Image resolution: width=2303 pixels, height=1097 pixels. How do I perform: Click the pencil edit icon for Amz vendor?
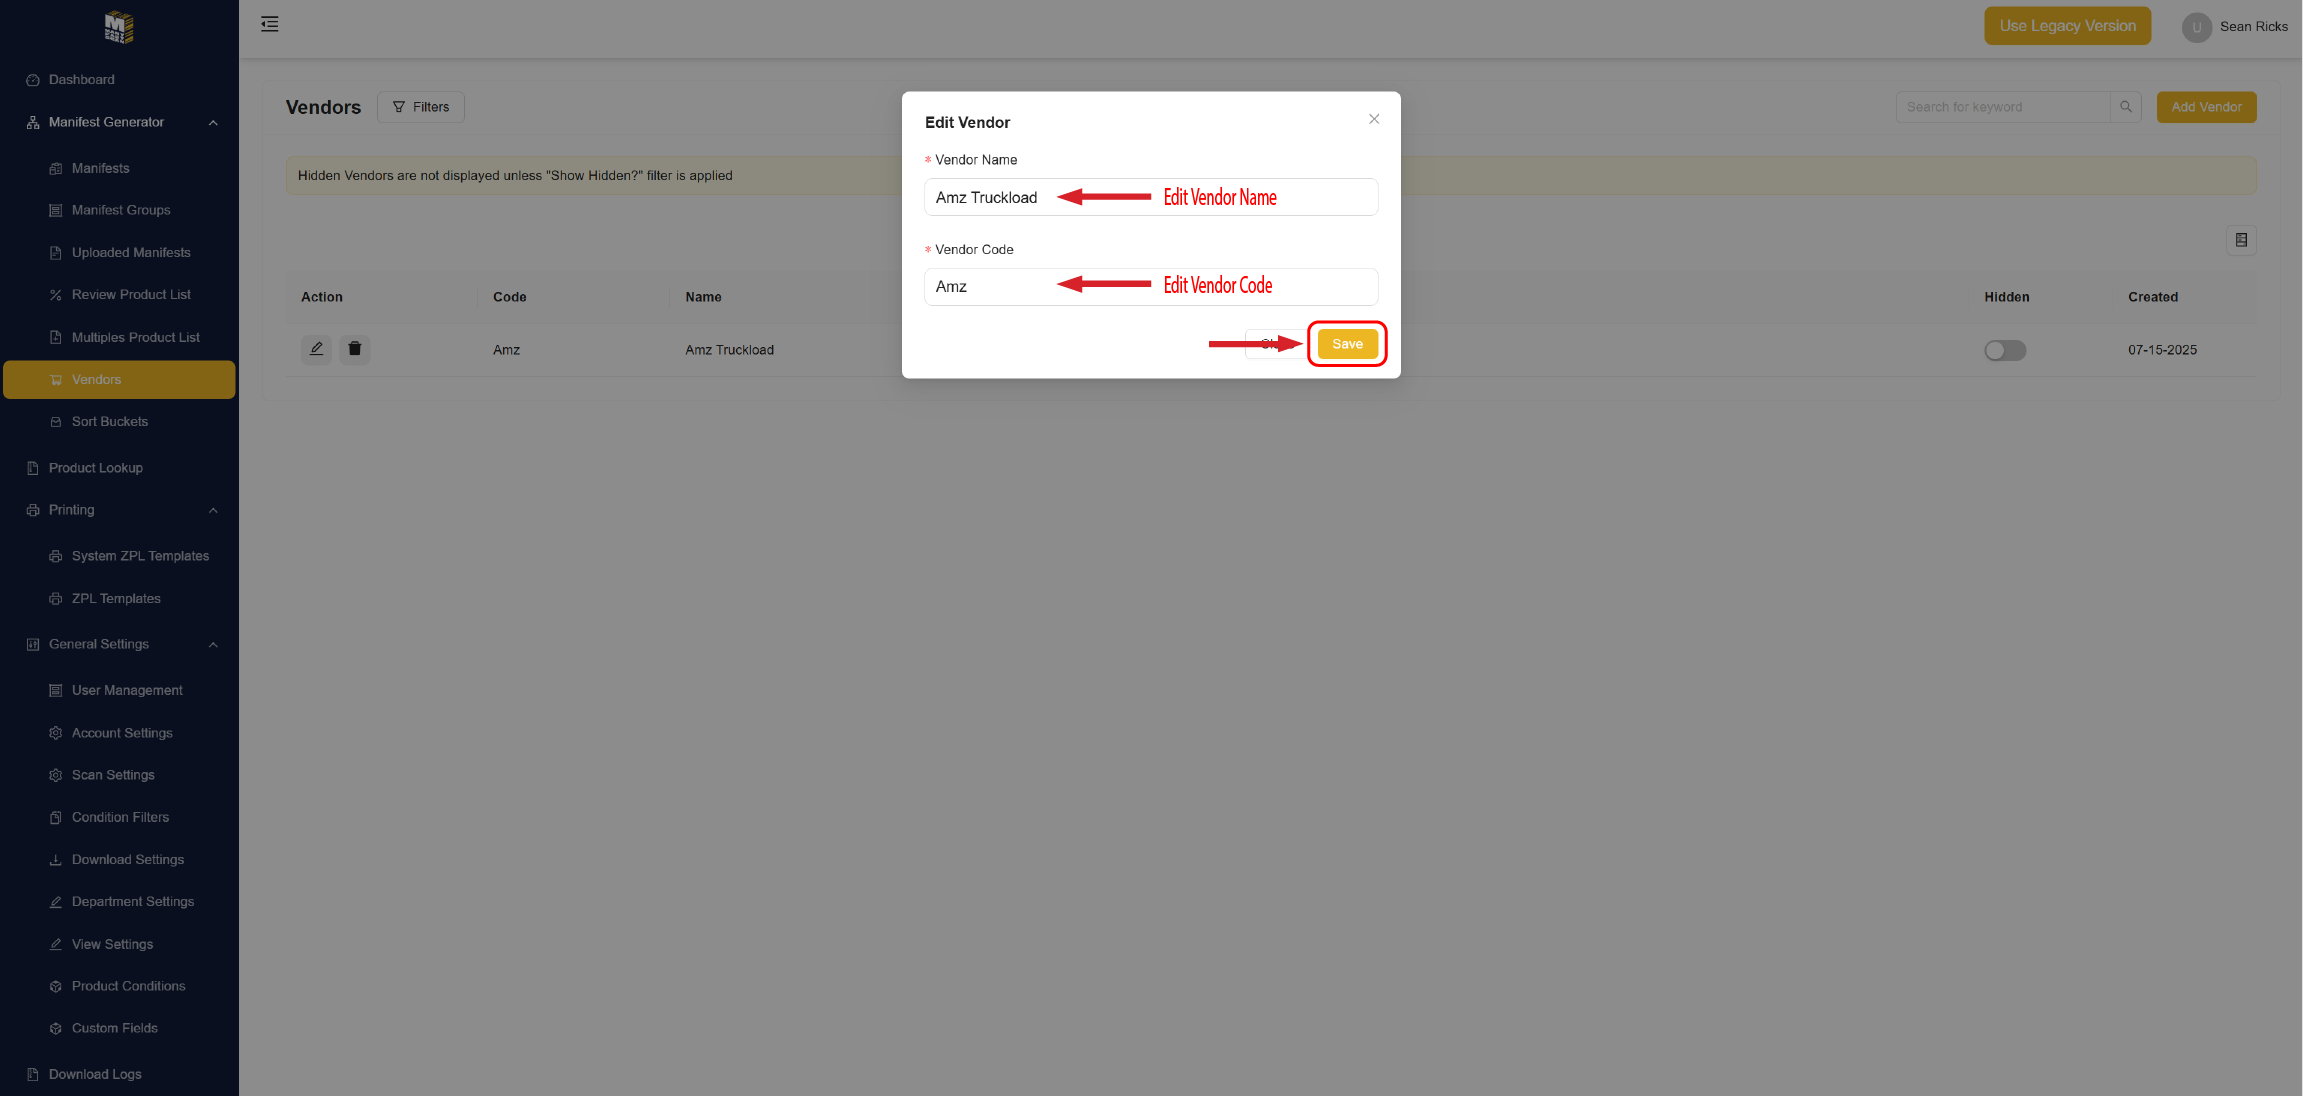click(316, 349)
